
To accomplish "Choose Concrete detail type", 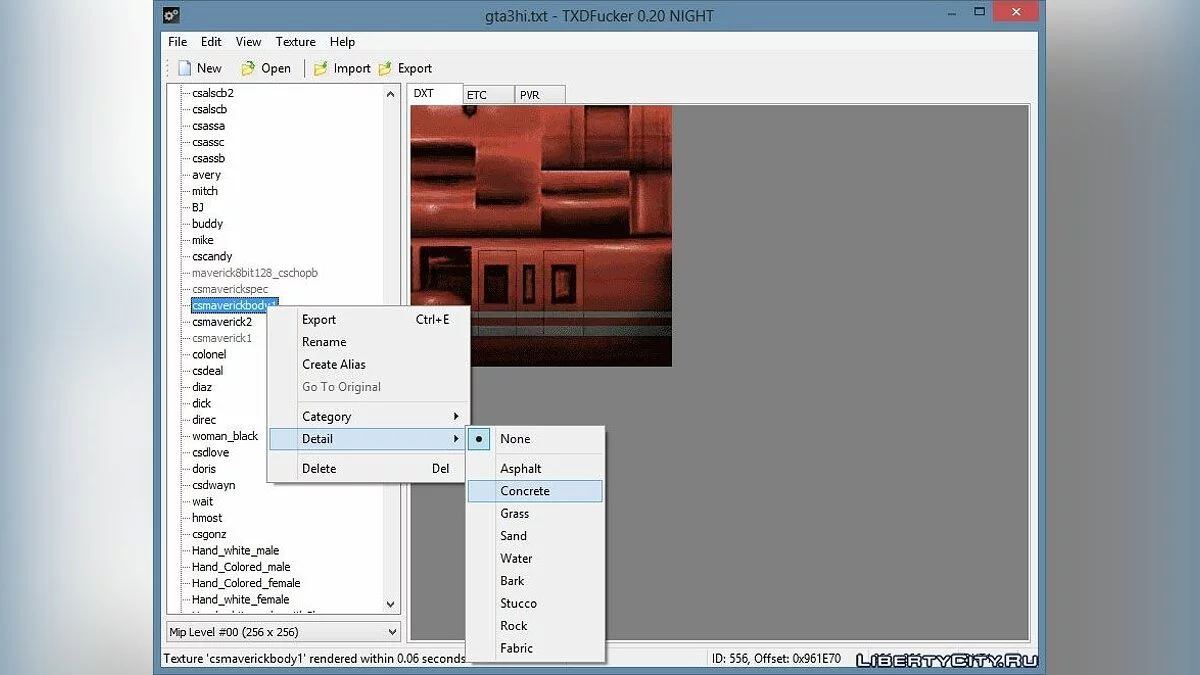I will click(x=525, y=491).
